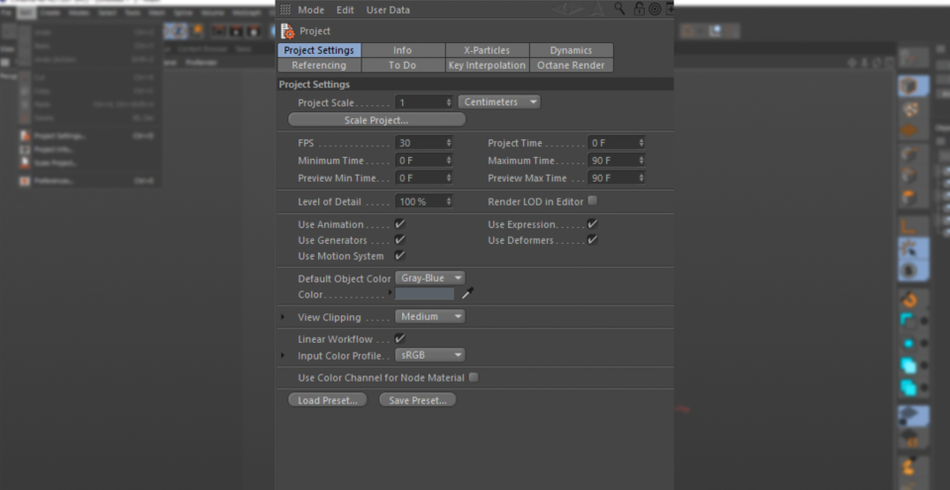Click the Save Preset... button
This screenshot has height=490, width=950.
click(417, 400)
